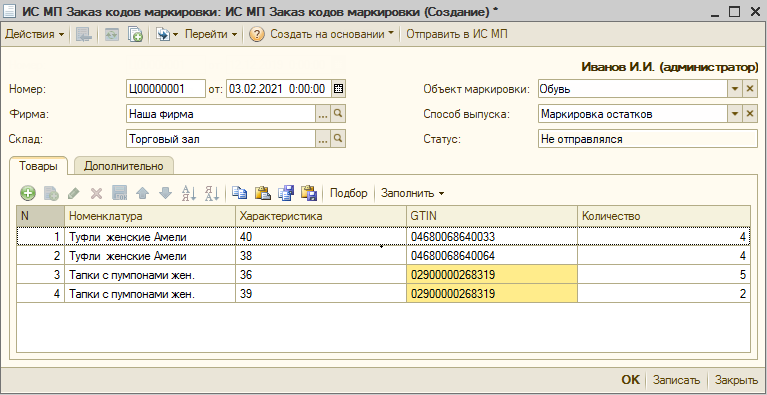Switch to the Дополнительно tab

[x=123, y=166]
